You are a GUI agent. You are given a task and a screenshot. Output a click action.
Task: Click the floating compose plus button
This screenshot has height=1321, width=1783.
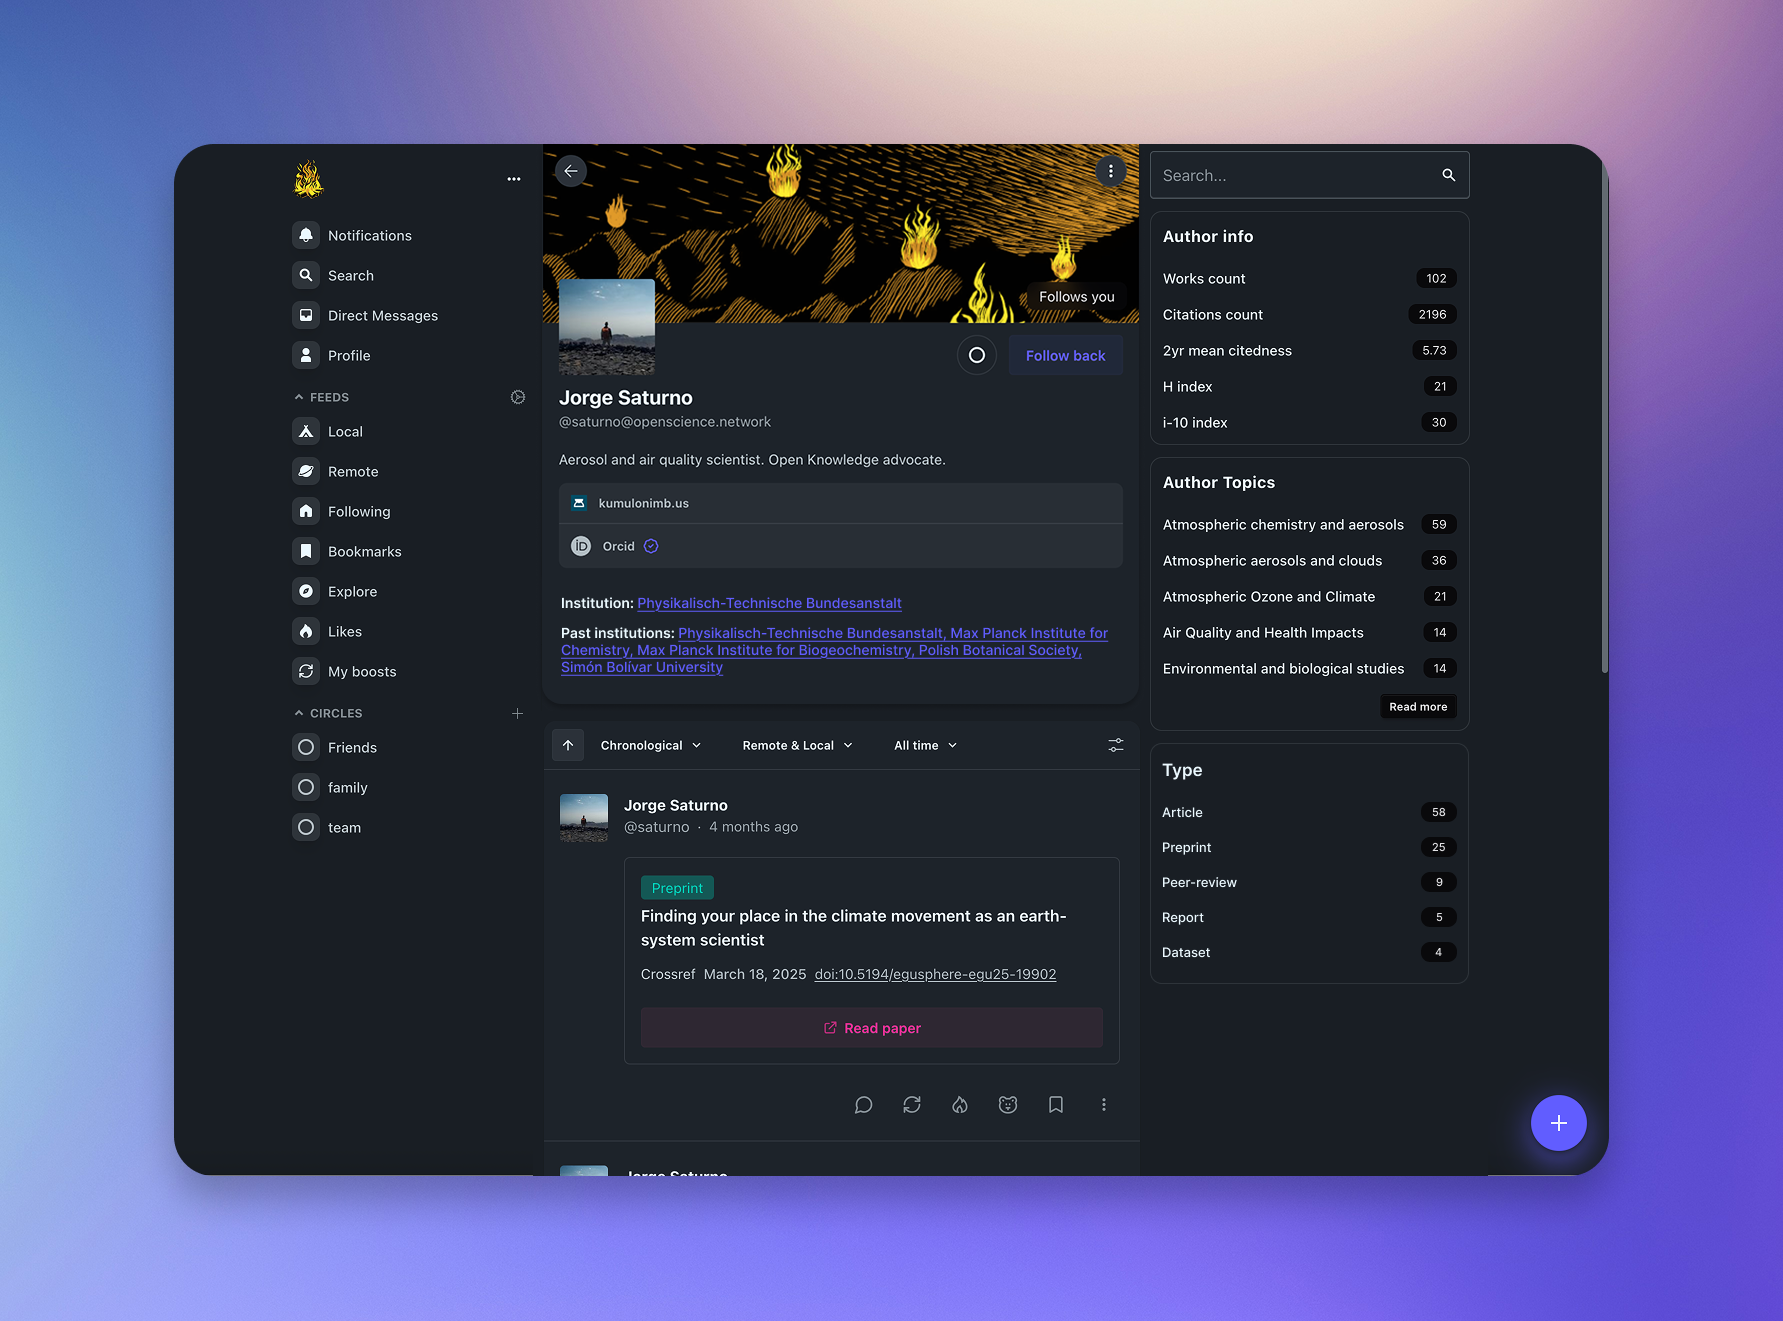(1557, 1123)
